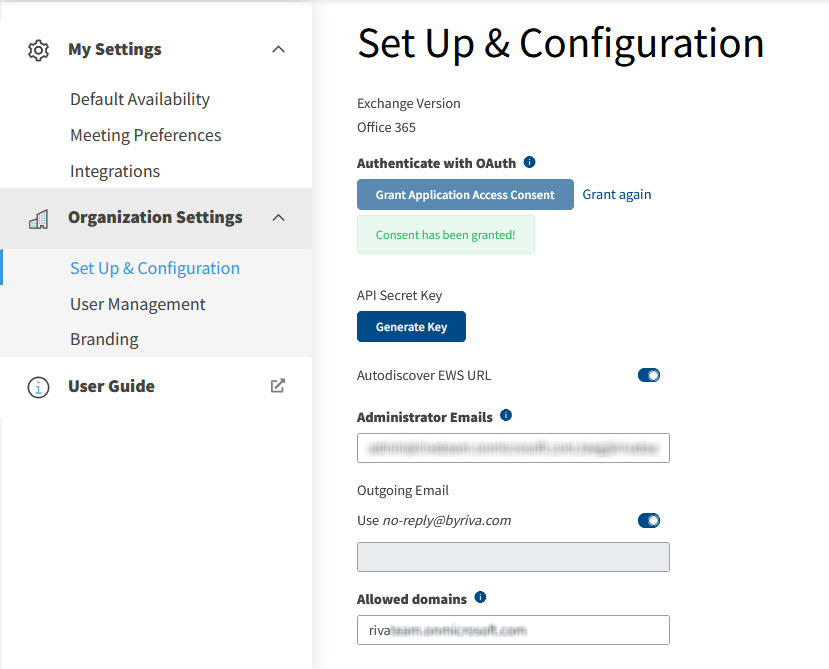
Task: Toggle the Autodiscover EWS URL switch
Action: click(649, 375)
